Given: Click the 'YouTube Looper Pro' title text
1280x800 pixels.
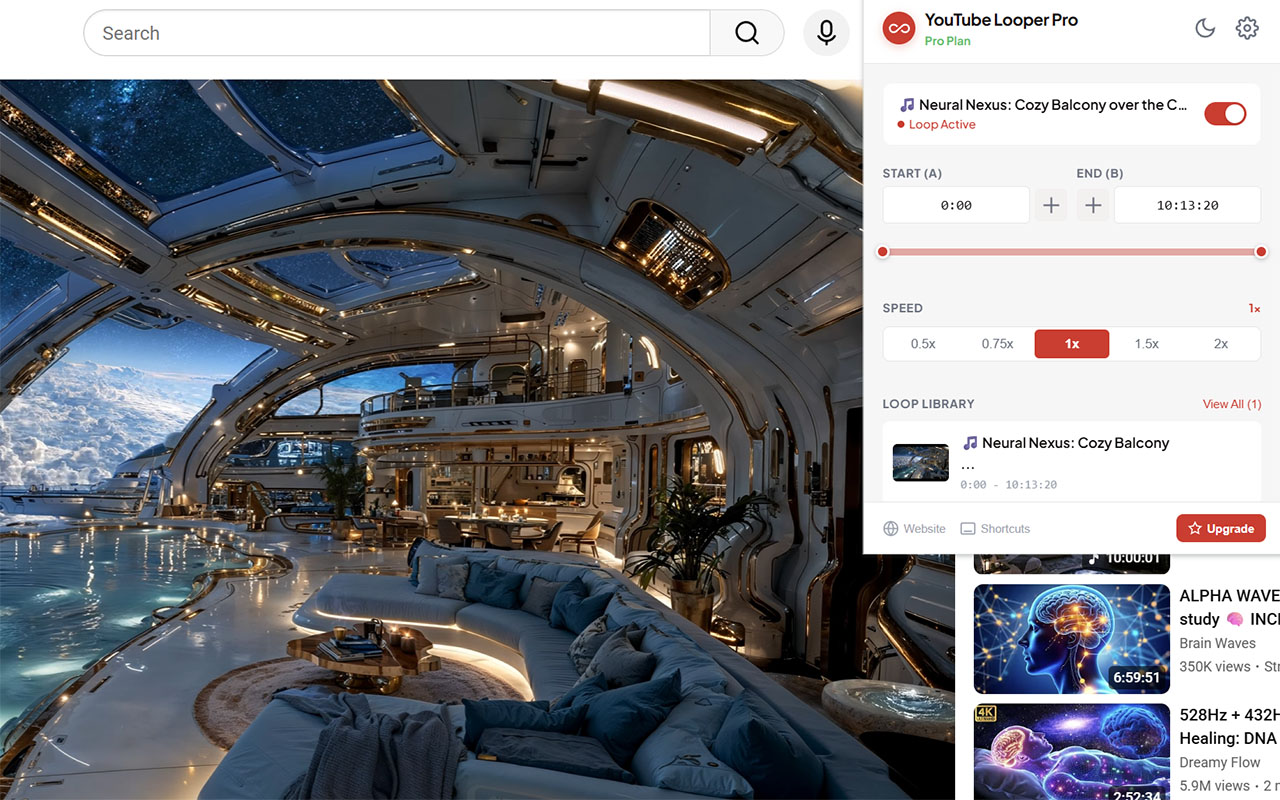Looking at the screenshot, I should 1001,20.
